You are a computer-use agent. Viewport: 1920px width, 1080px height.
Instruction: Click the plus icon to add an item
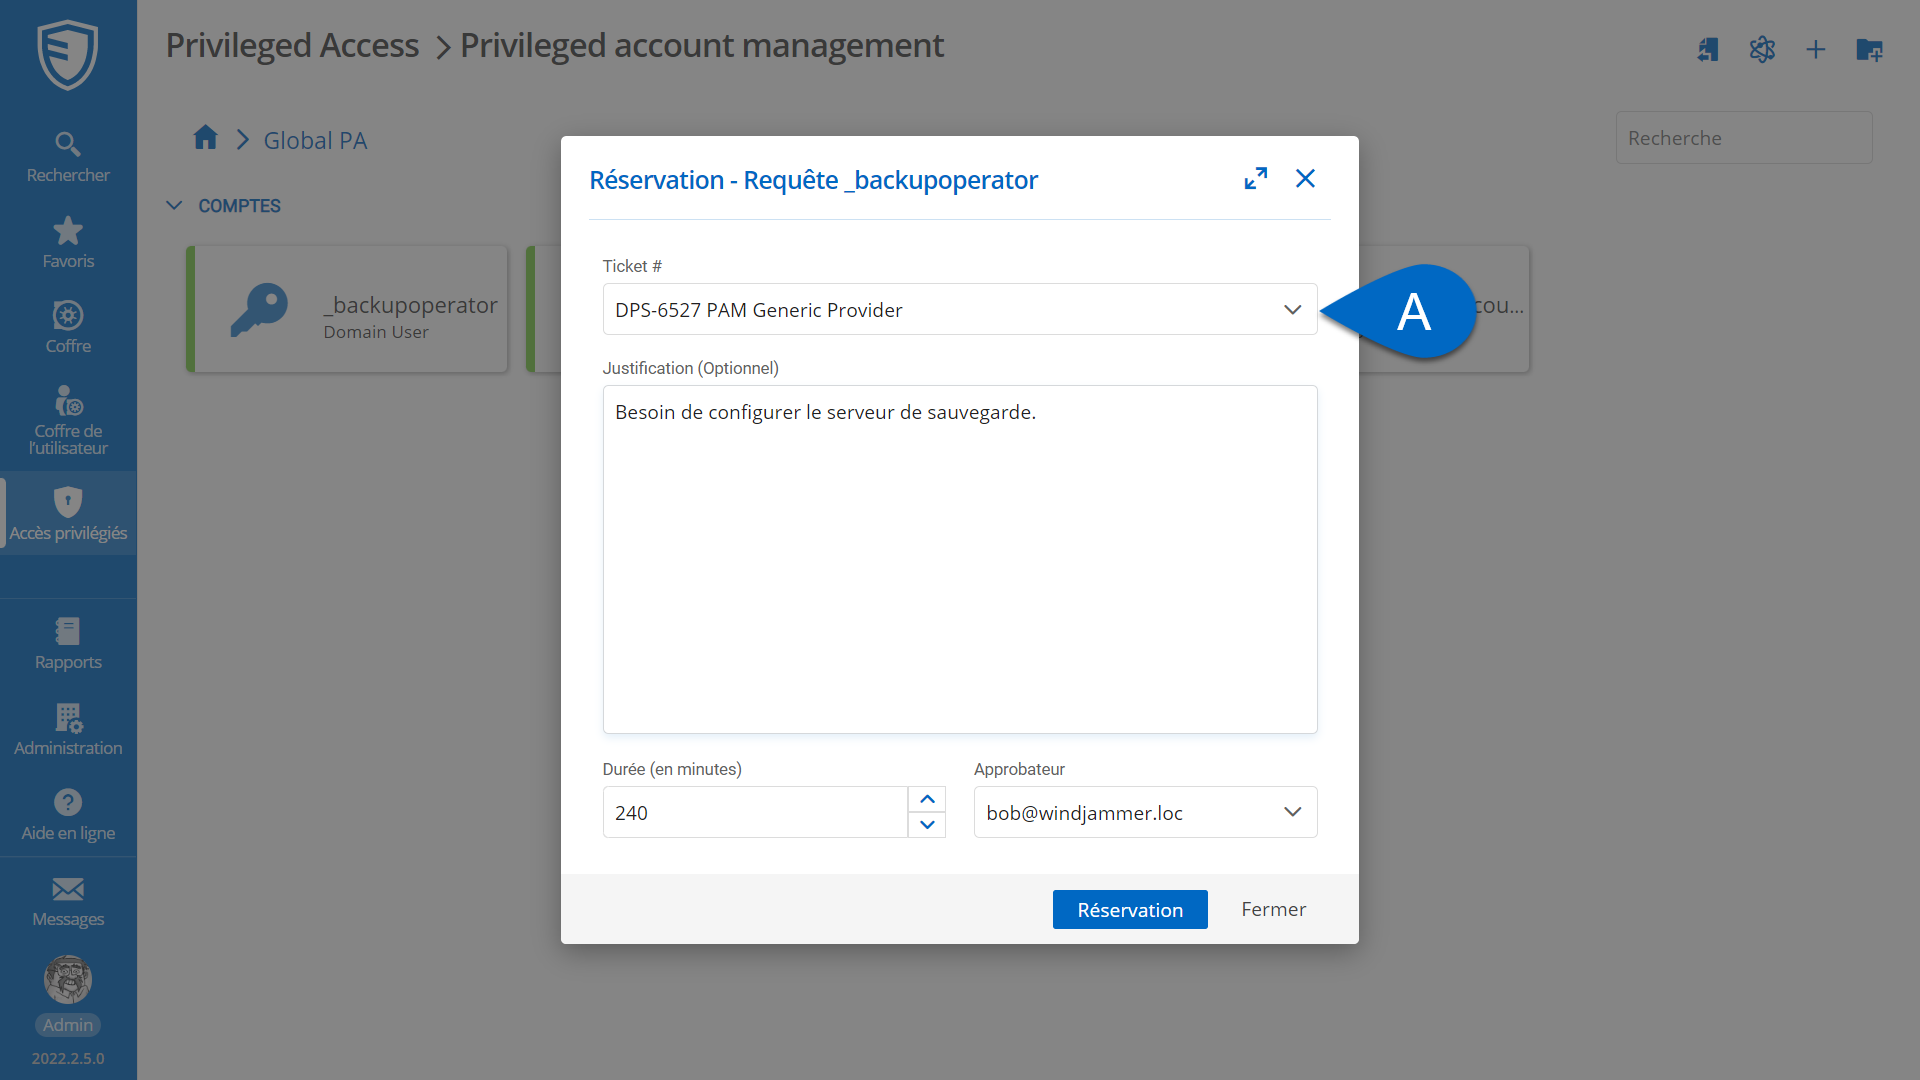1815,50
